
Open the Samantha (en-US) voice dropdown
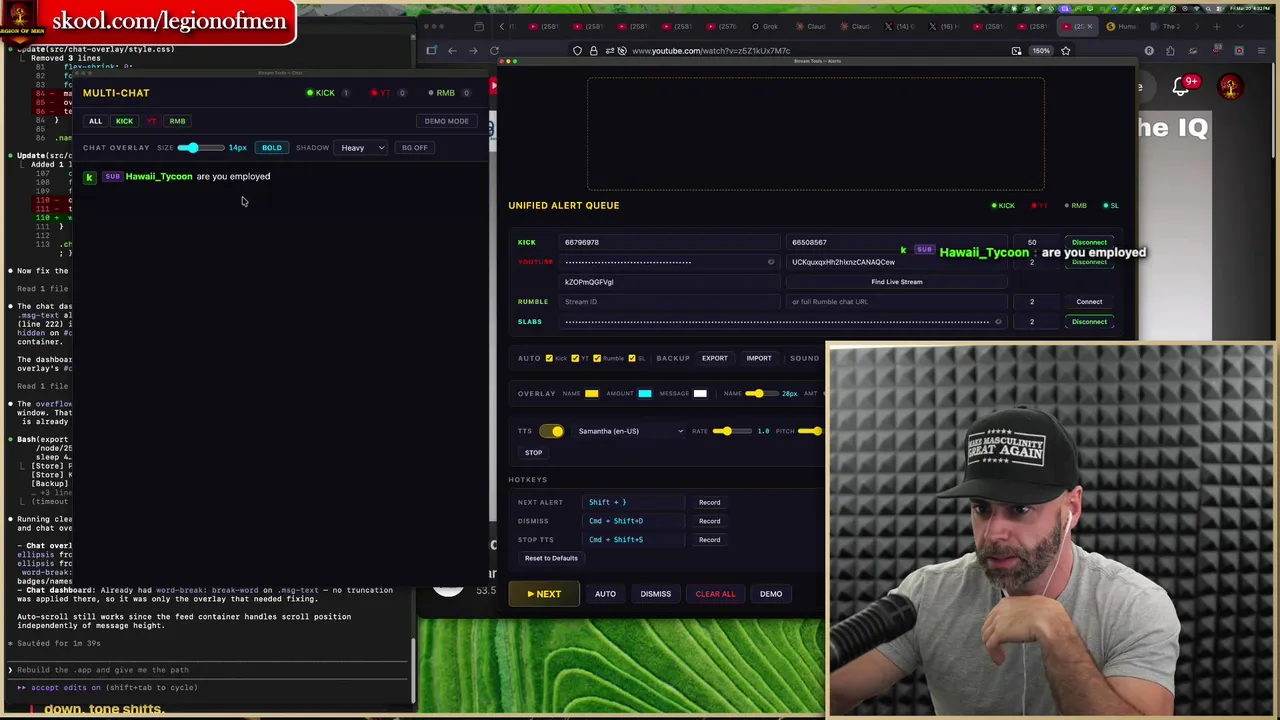pos(630,431)
